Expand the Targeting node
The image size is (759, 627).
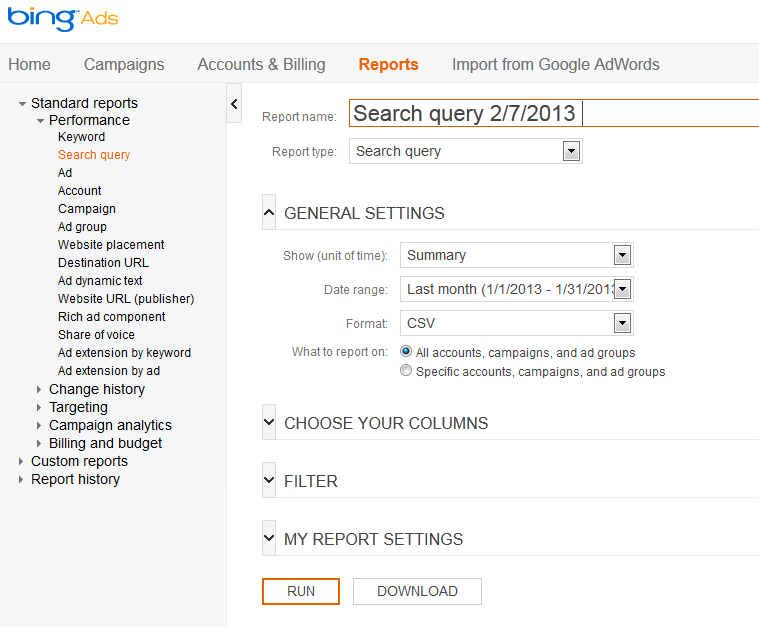pos(39,407)
